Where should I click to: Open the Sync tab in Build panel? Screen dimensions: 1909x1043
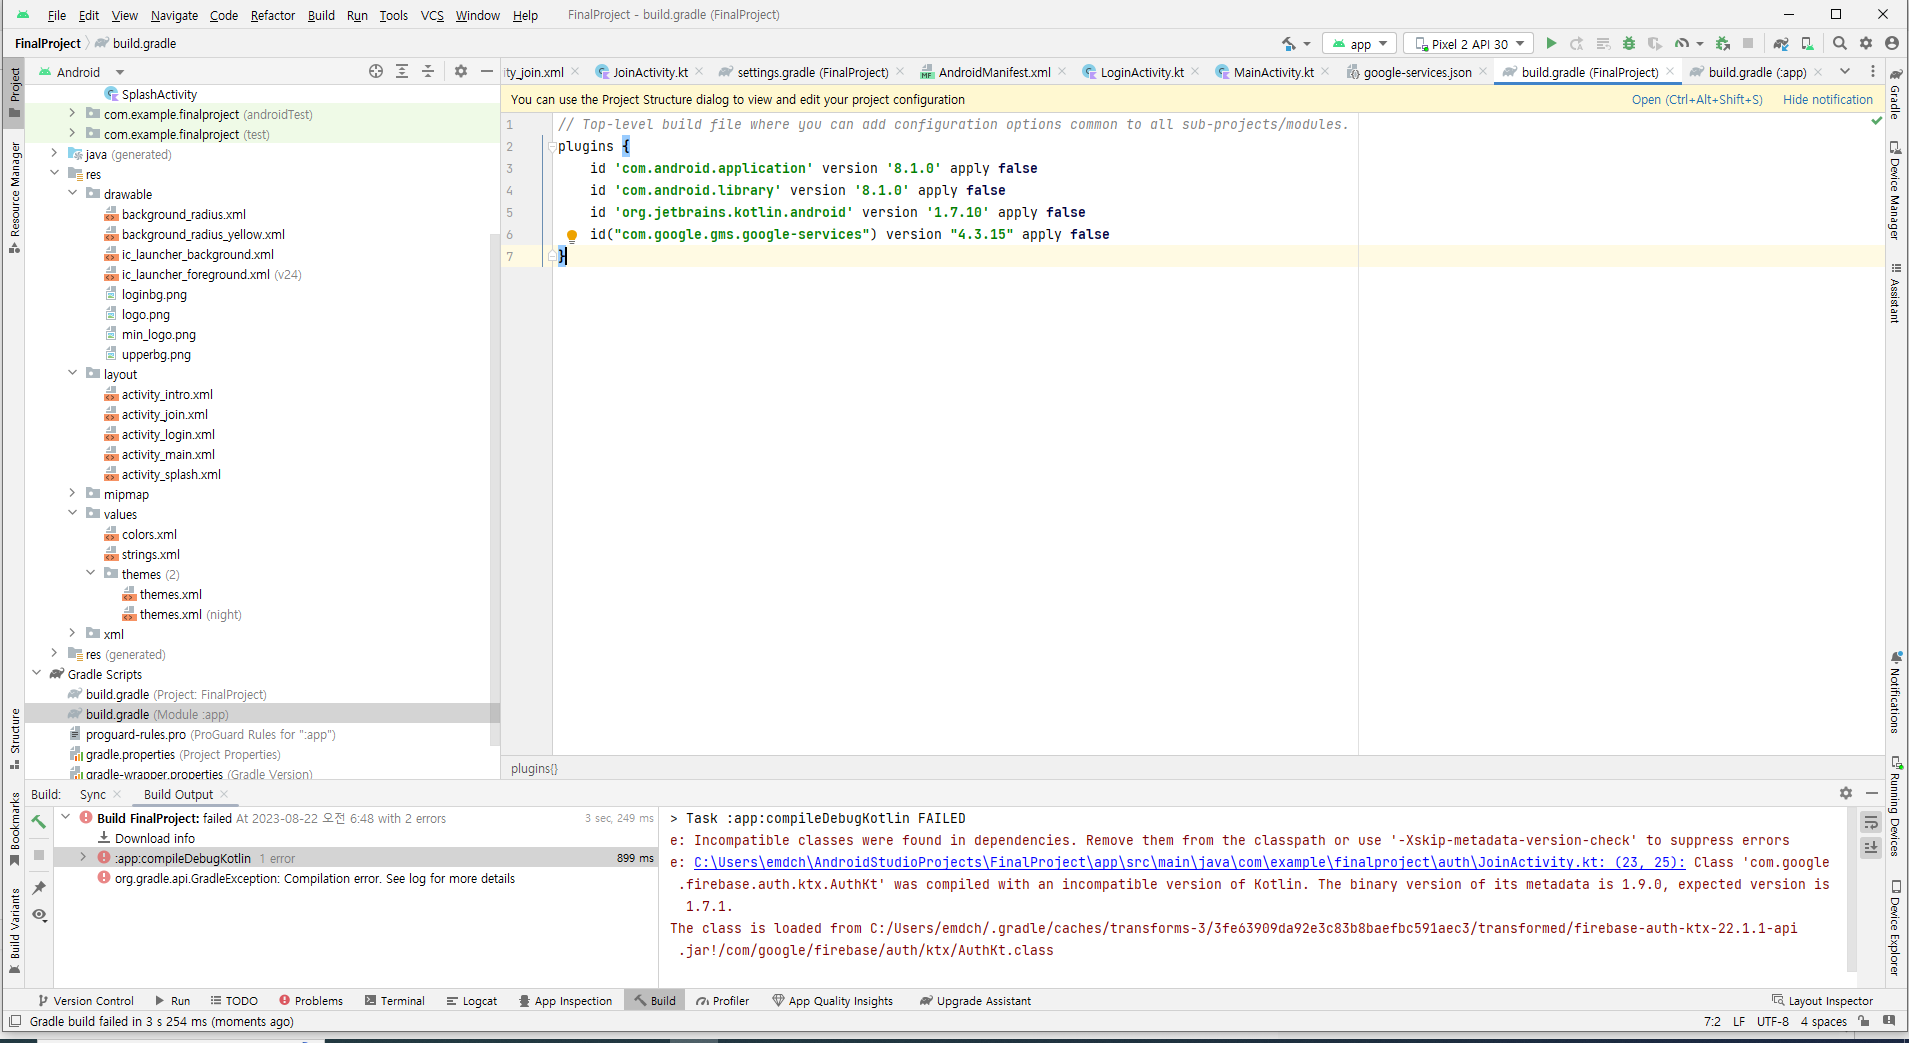pos(93,794)
